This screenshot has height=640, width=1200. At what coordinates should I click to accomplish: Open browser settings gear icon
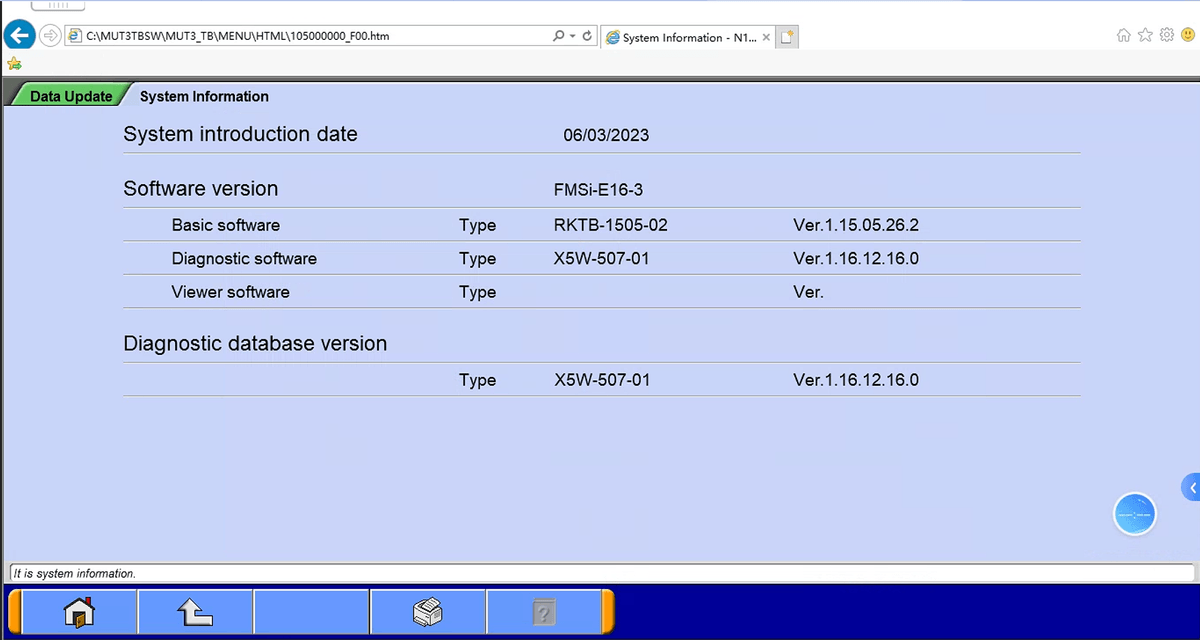[1166, 35]
